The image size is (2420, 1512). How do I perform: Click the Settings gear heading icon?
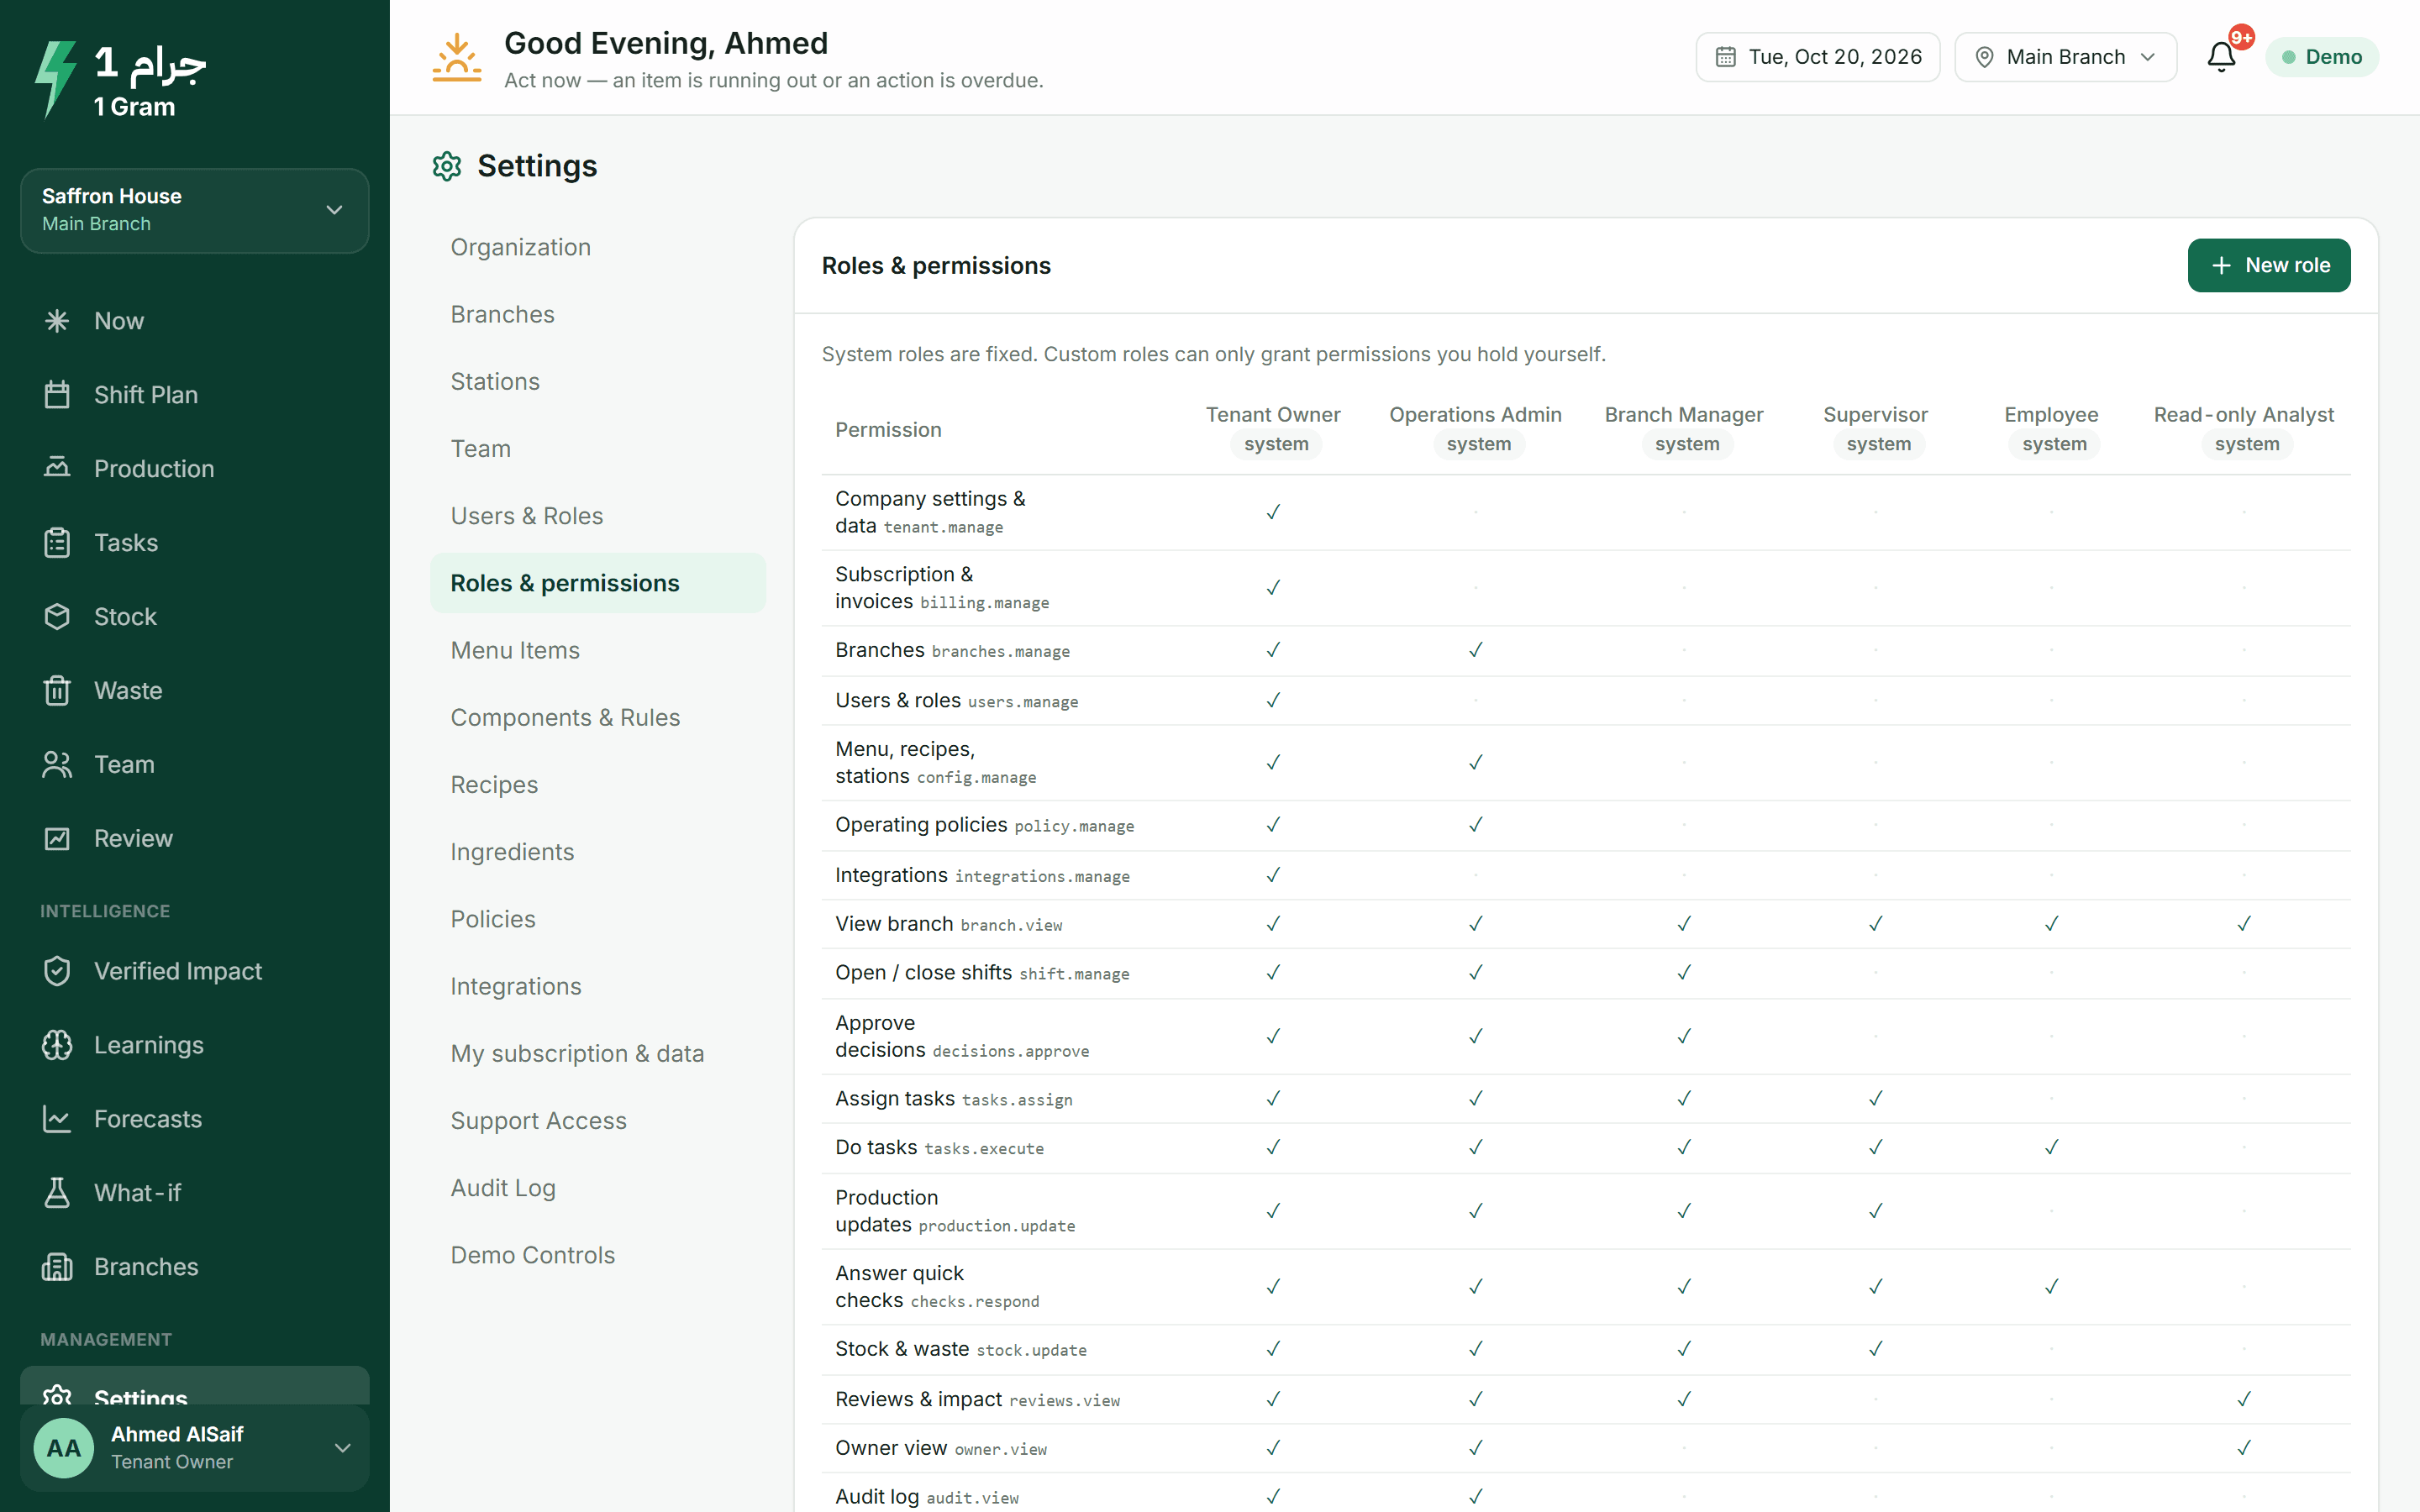pos(447,166)
